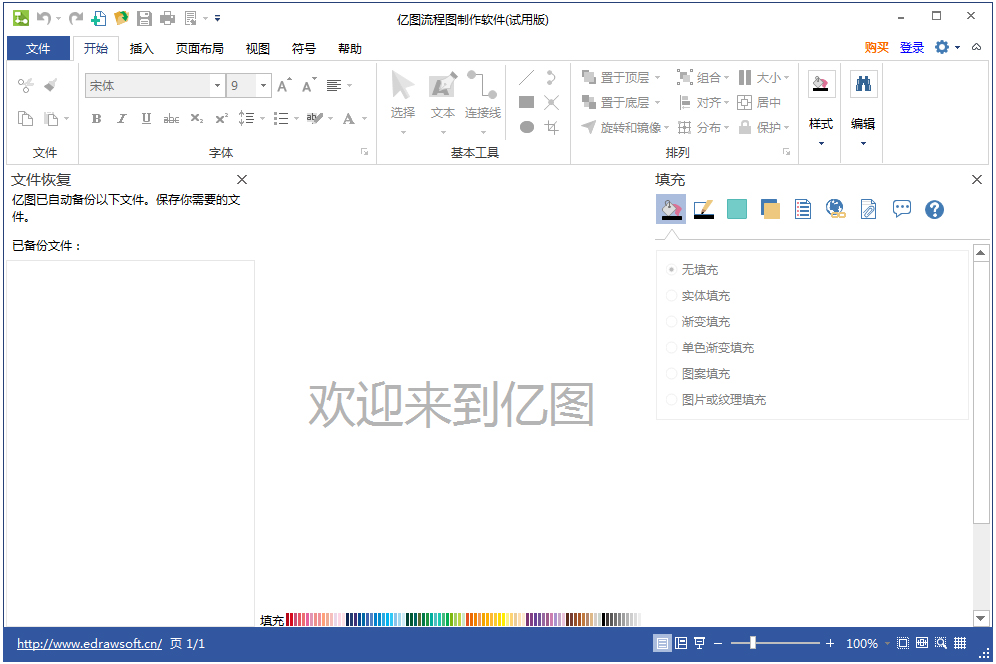Click the zoom out minus button
Image resolution: width=996 pixels, height=664 pixels.
tap(718, 643)
